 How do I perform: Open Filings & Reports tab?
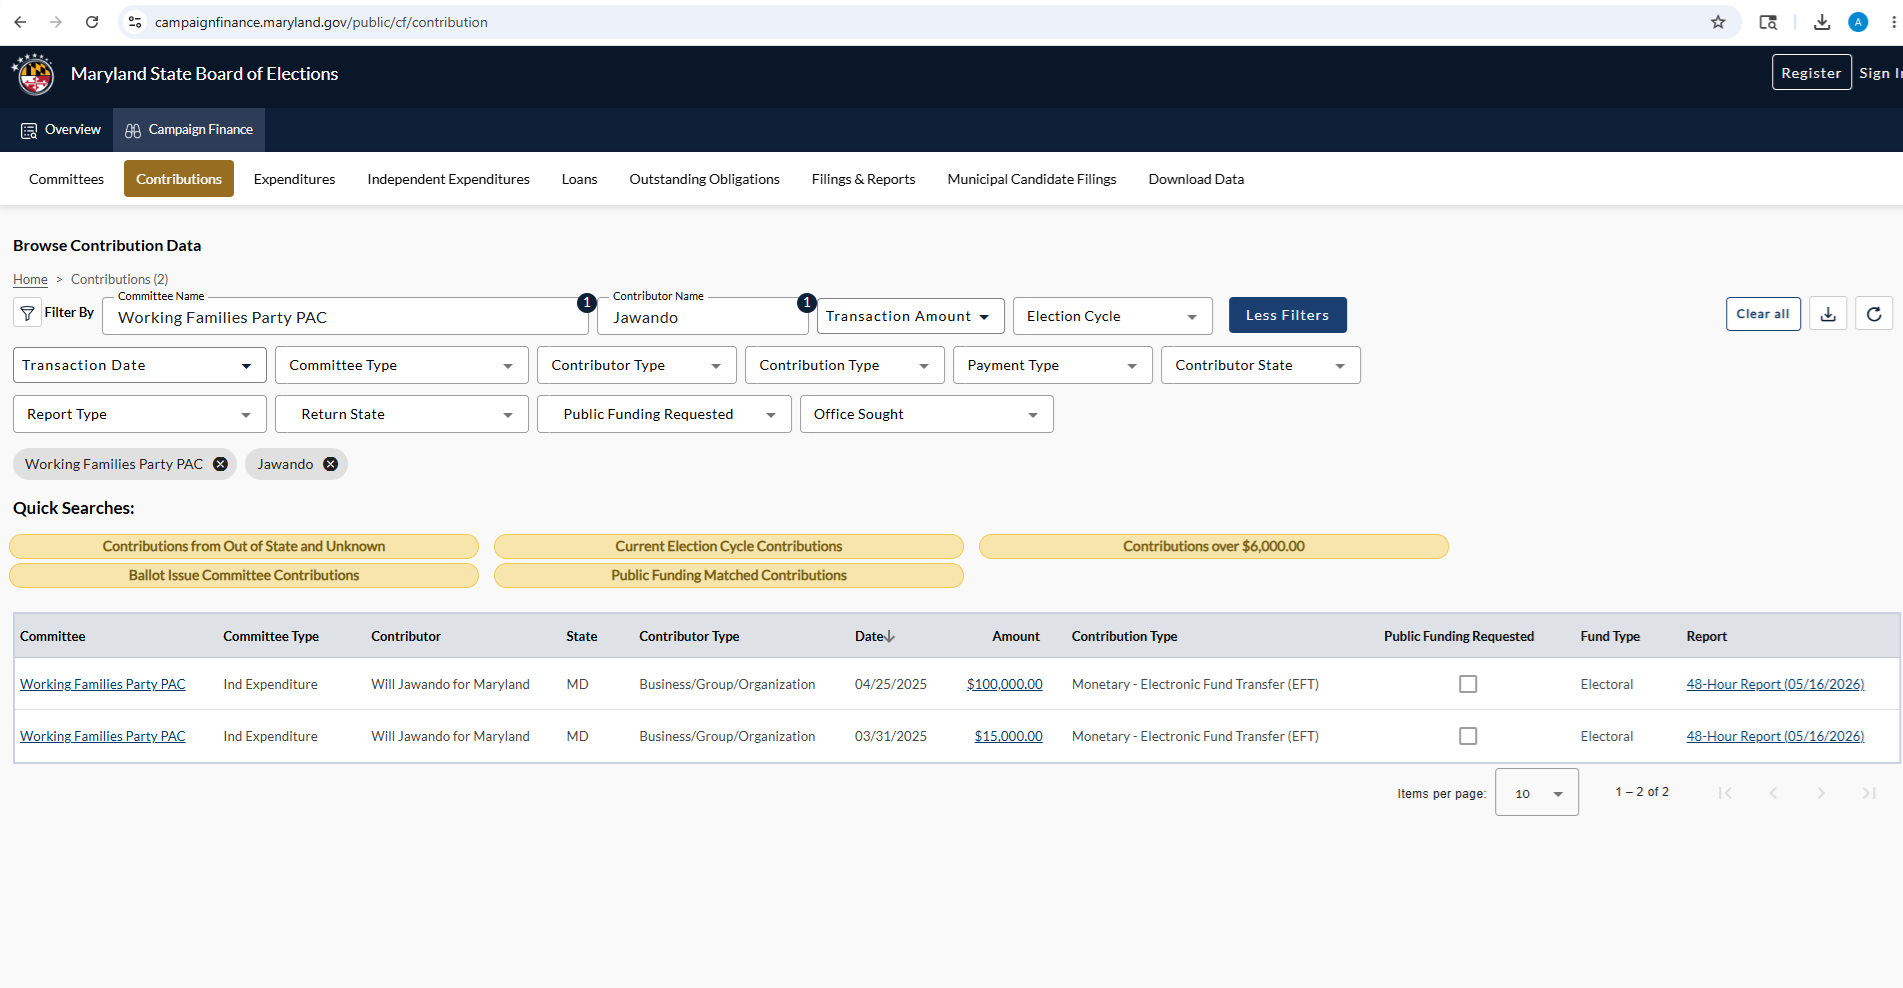pos(864,179)
